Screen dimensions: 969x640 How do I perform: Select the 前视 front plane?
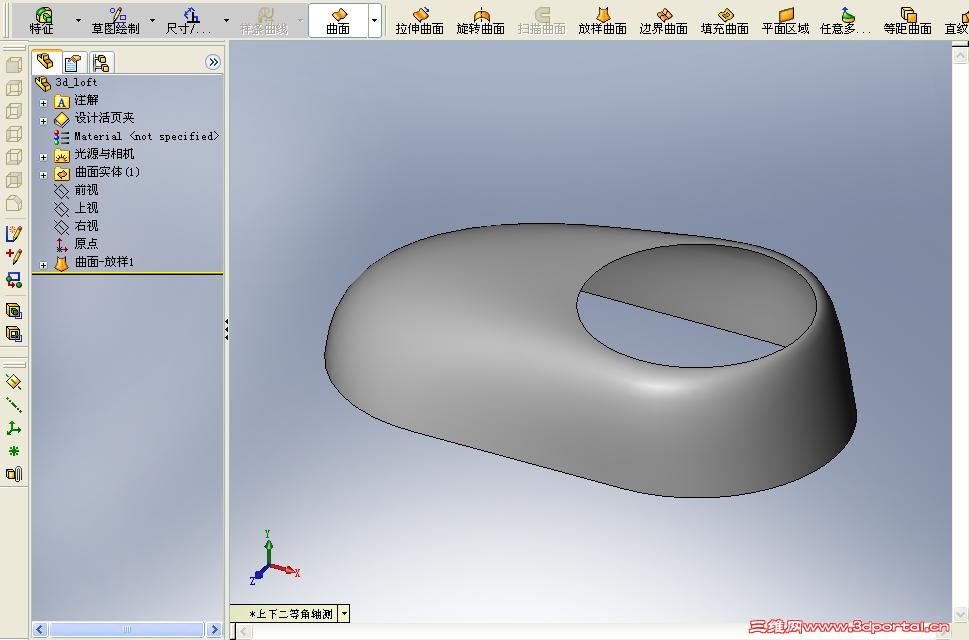click(x=77, y=190)
